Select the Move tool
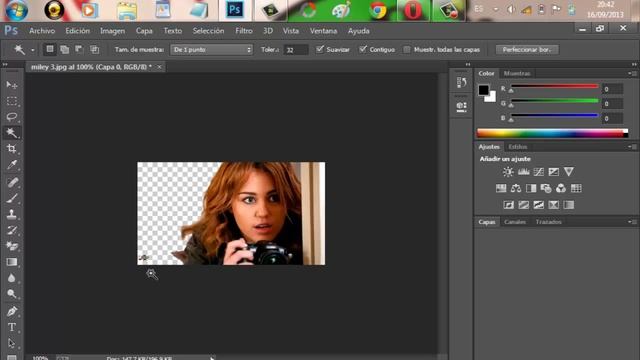 click(x=11, y=85)
